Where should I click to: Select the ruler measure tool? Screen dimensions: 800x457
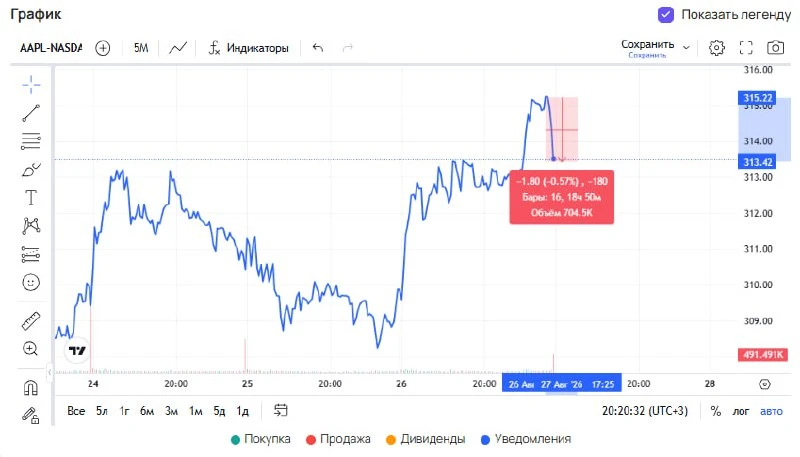coord(31,321)
